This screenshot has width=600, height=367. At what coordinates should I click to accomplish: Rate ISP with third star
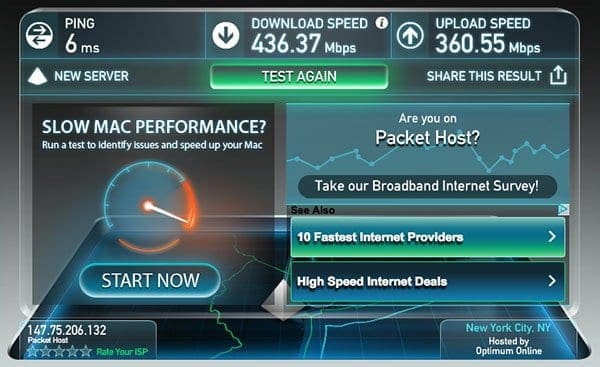tap(59, 351)
